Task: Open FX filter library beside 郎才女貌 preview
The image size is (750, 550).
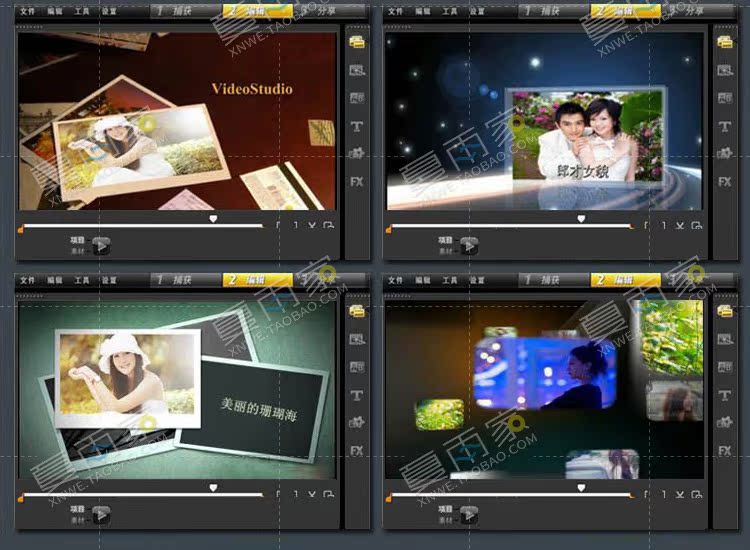Action: pos(725,182)
